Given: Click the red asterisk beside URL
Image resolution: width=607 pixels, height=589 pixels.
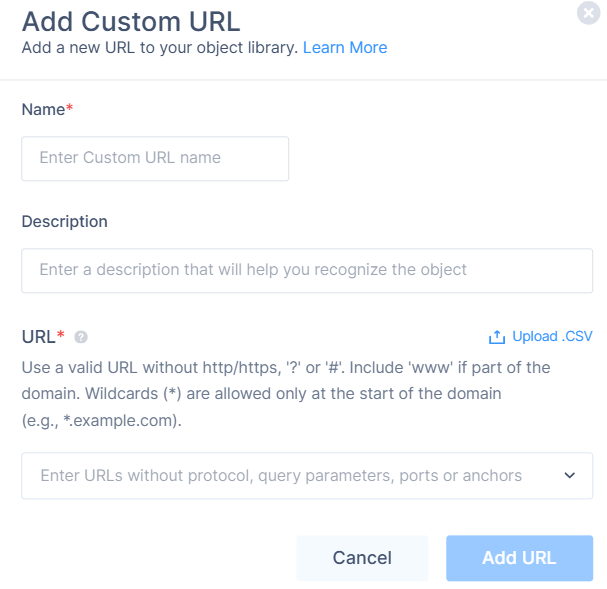Looking at the screenshot, I should (x=61, y=335).
